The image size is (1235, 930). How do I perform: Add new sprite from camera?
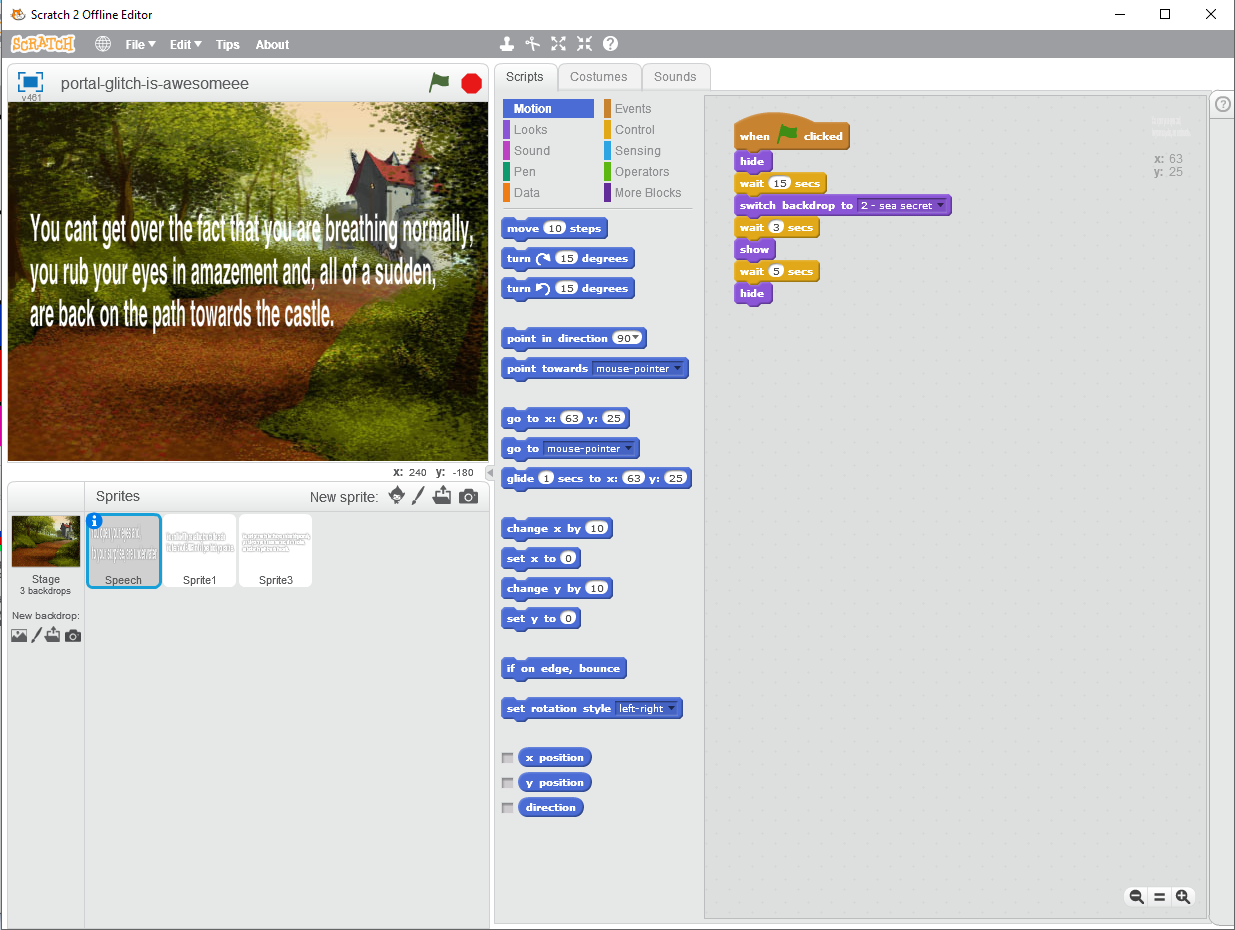click(468, 496)
